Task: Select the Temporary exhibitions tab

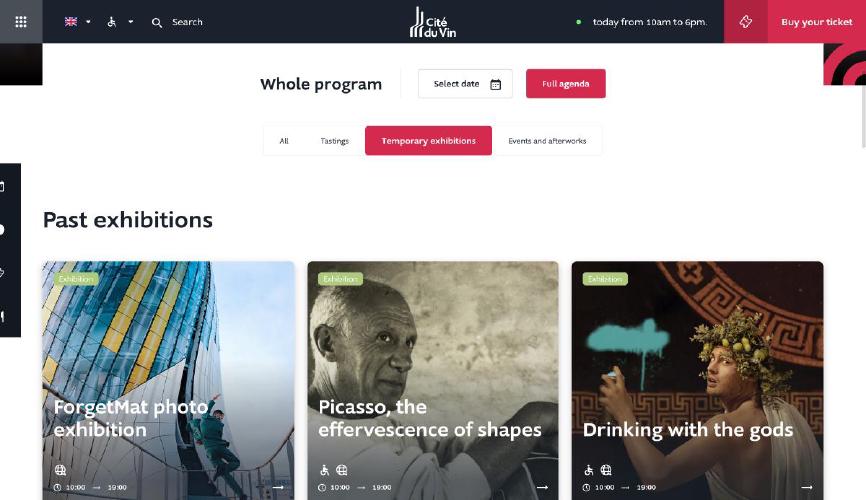Action: 428,141
